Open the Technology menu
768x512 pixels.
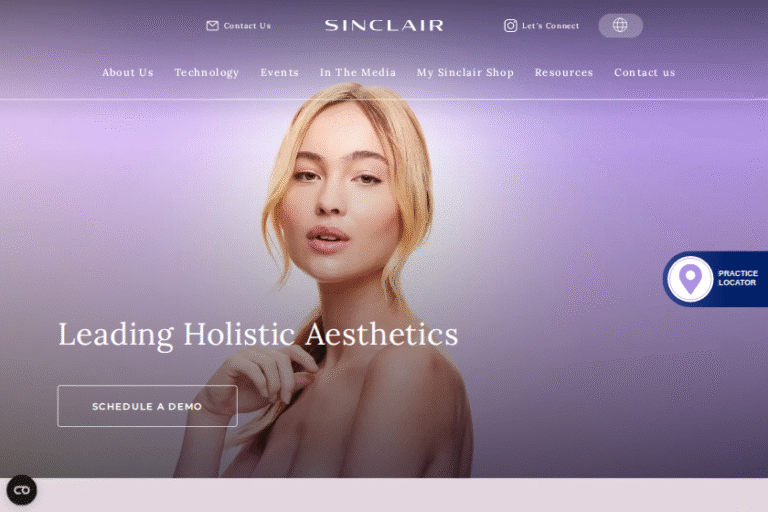207,73
